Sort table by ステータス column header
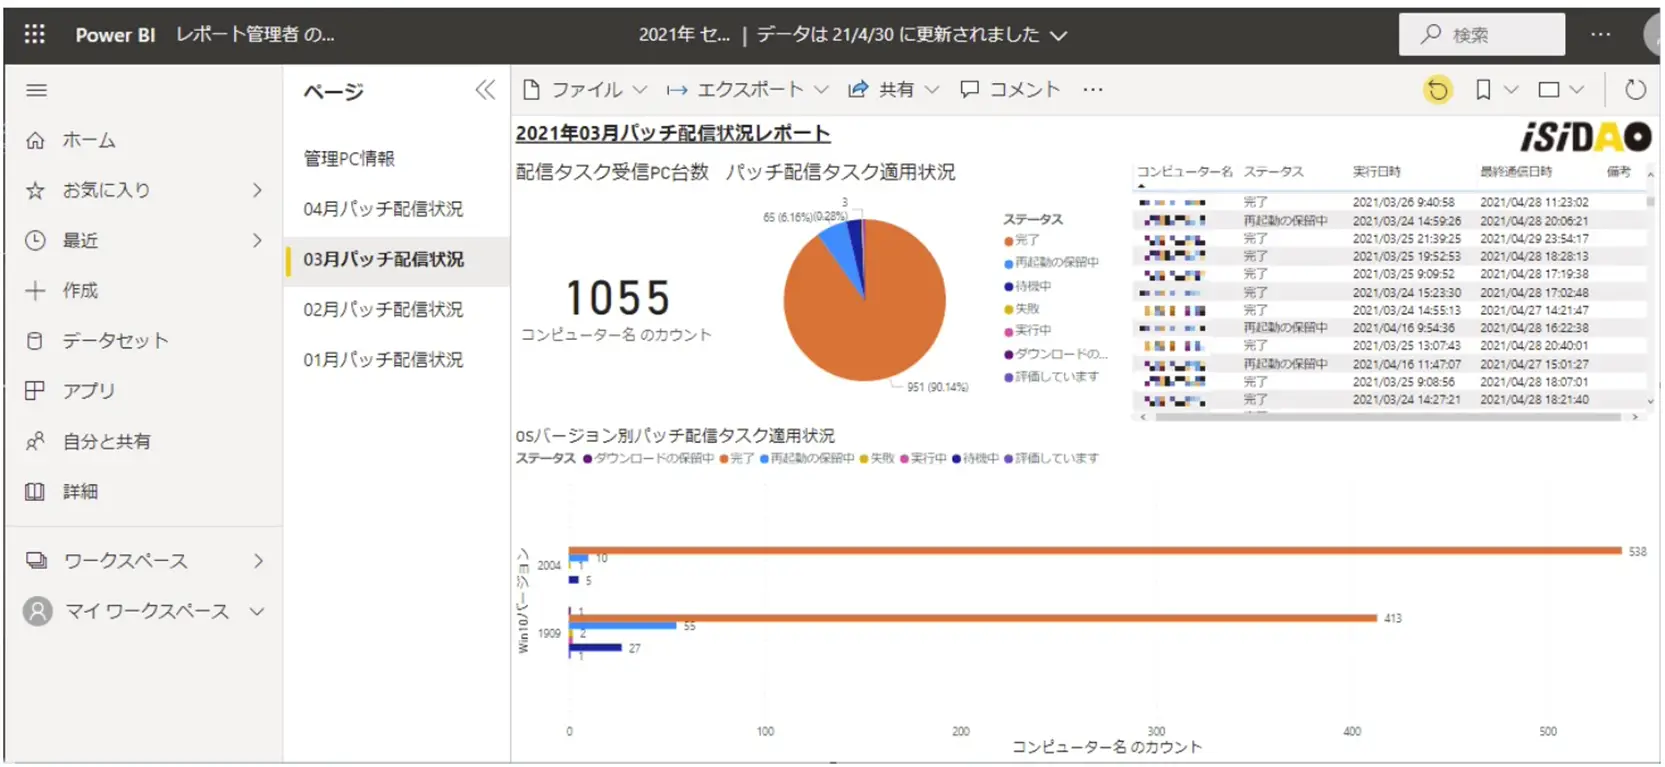Image resolution: width=1665 pixels, height=767 pixels. pyautogui.click(x=1273, y=171)
